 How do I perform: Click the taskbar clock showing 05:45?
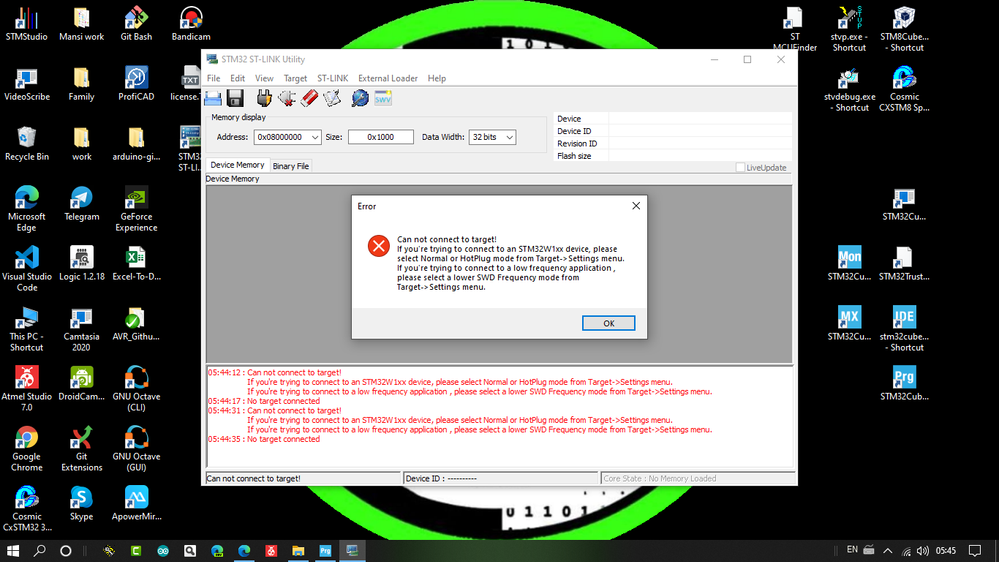click(x=946, y=551)
